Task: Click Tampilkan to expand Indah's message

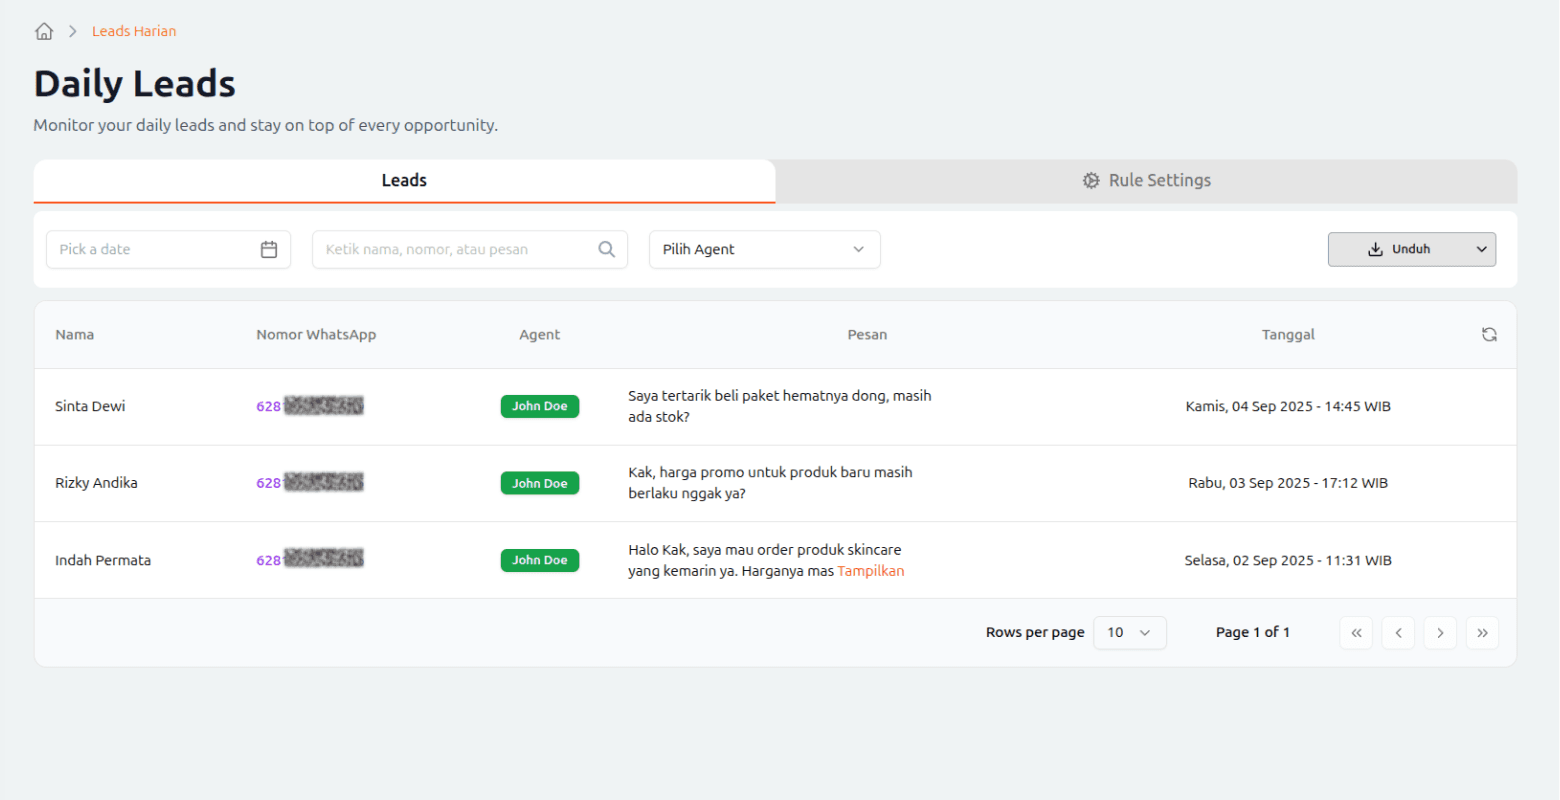Action: (870, 571)
